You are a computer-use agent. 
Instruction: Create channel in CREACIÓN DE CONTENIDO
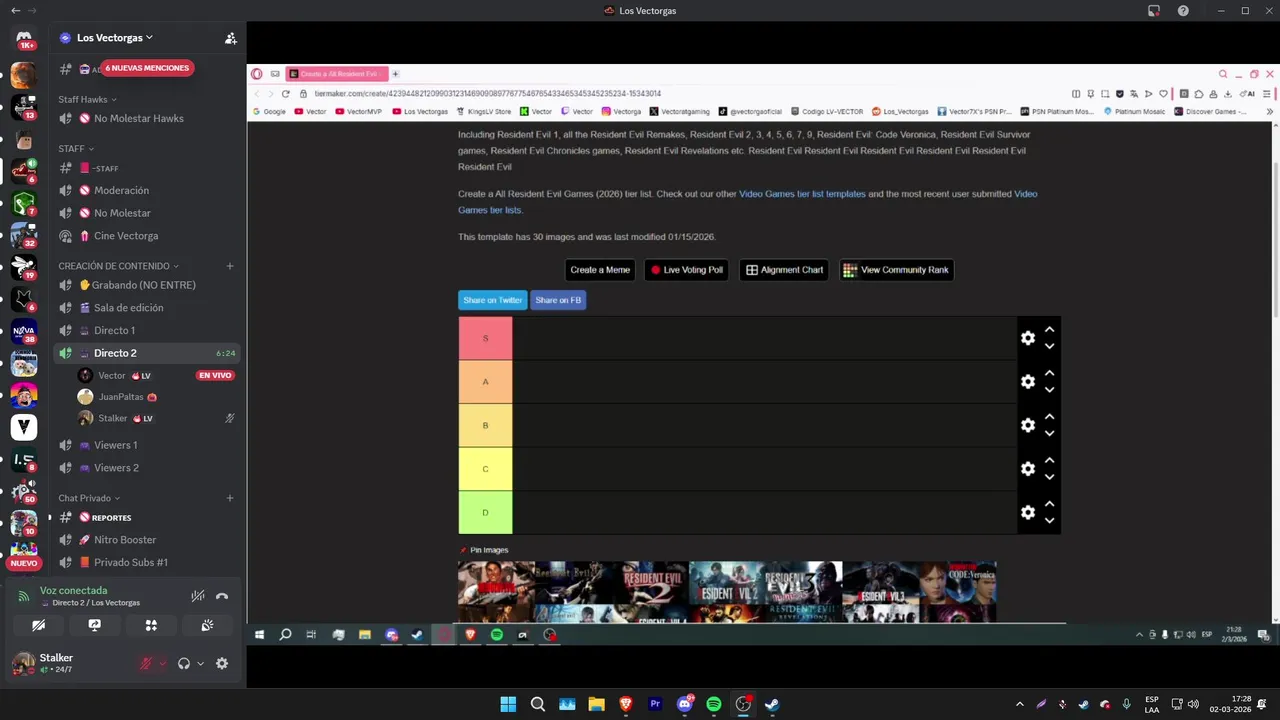(230, 266)
